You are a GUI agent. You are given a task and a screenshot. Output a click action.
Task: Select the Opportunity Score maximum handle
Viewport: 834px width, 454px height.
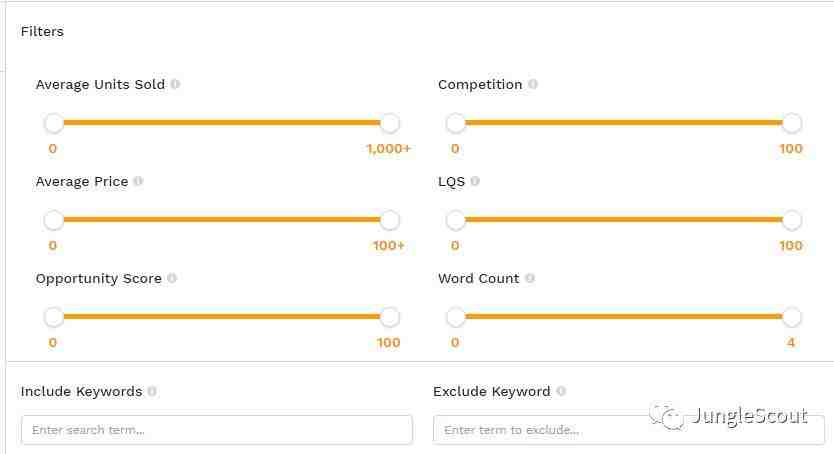[390, 317]
